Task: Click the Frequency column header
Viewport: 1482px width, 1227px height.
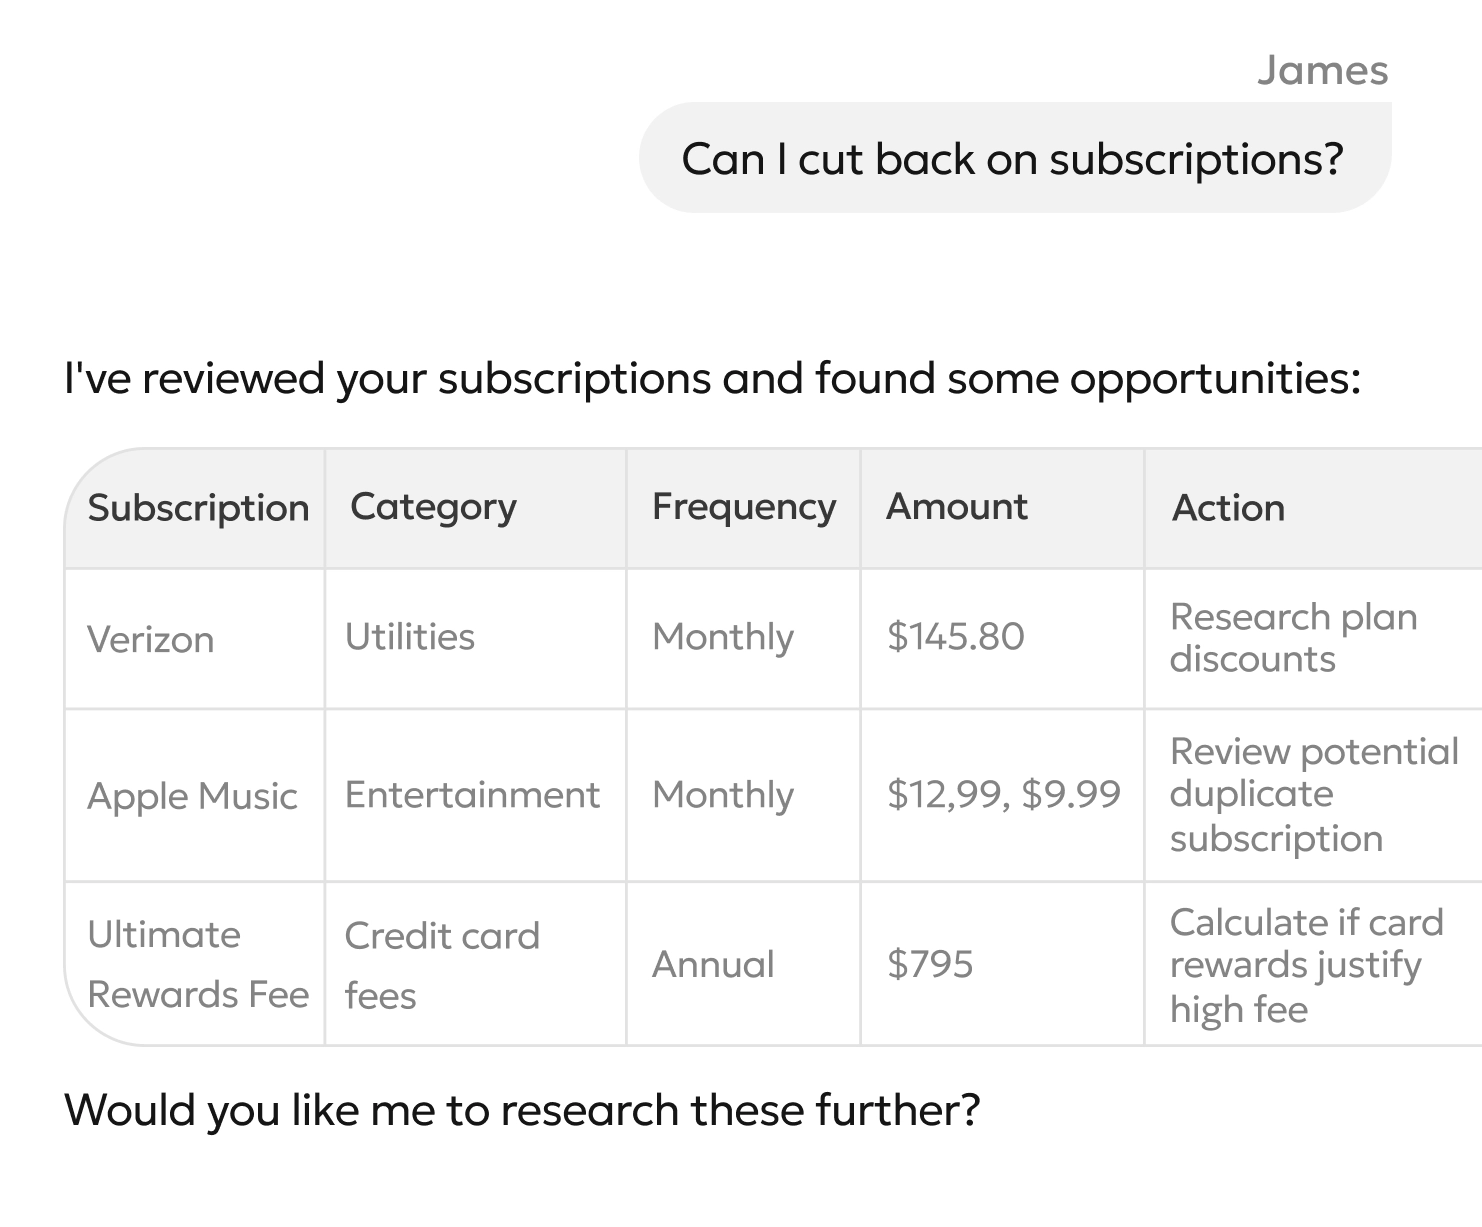Action: 743,507
